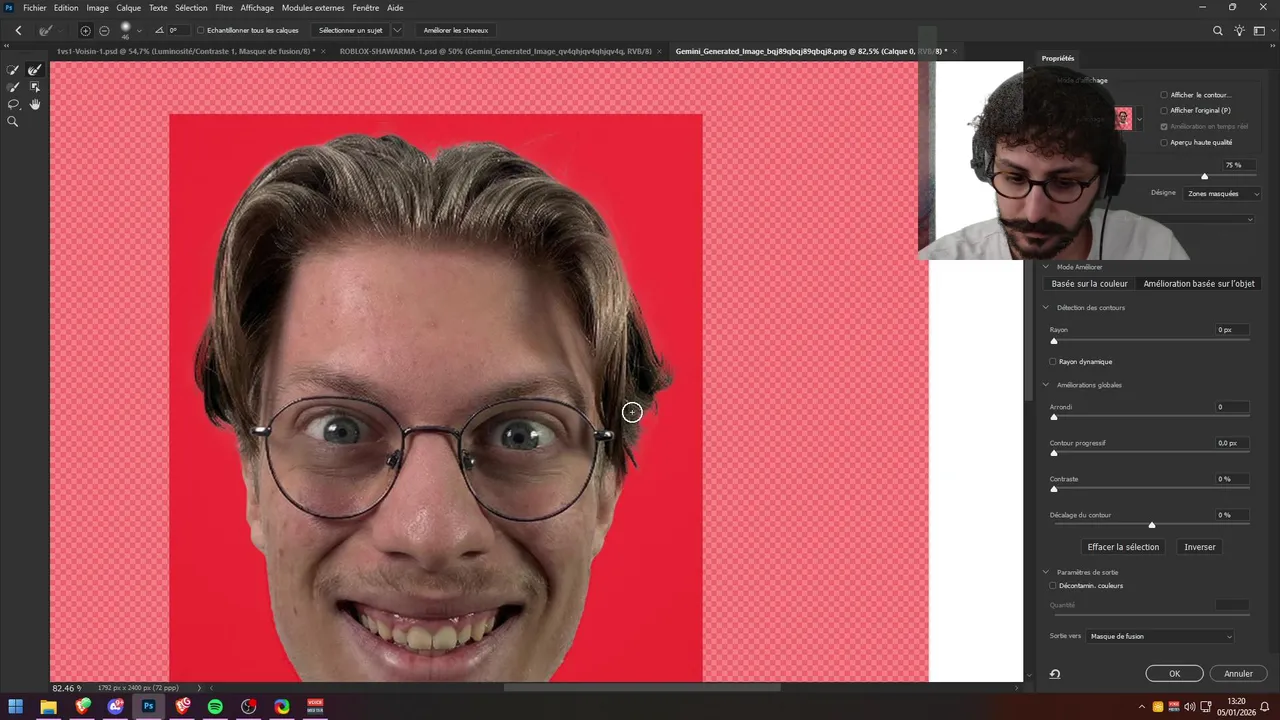
Task: Enable Afficher le contour checkbox
Action: coord(1164,95)
